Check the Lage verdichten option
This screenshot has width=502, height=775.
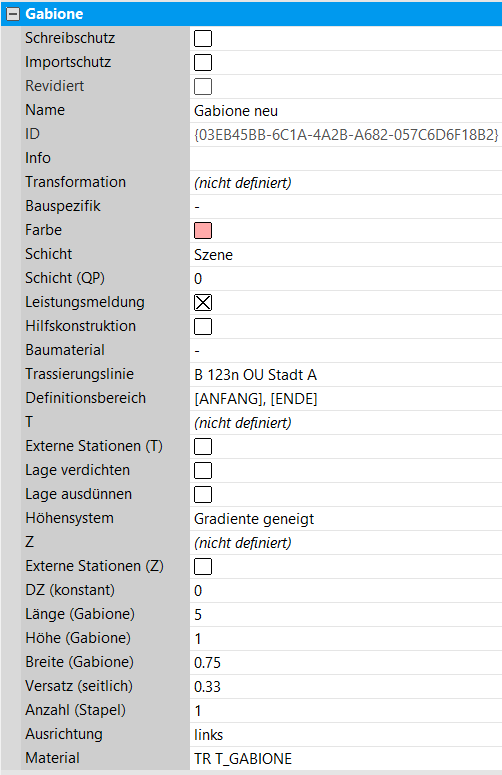coord(203,471)
